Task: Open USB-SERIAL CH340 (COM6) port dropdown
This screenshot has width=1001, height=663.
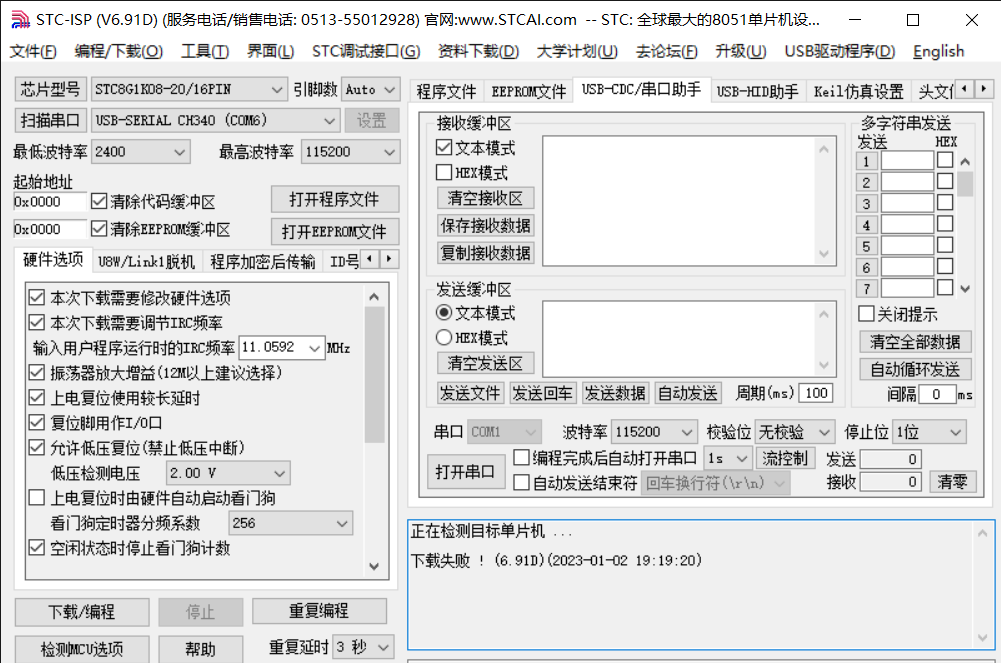Action: point(215,120)
